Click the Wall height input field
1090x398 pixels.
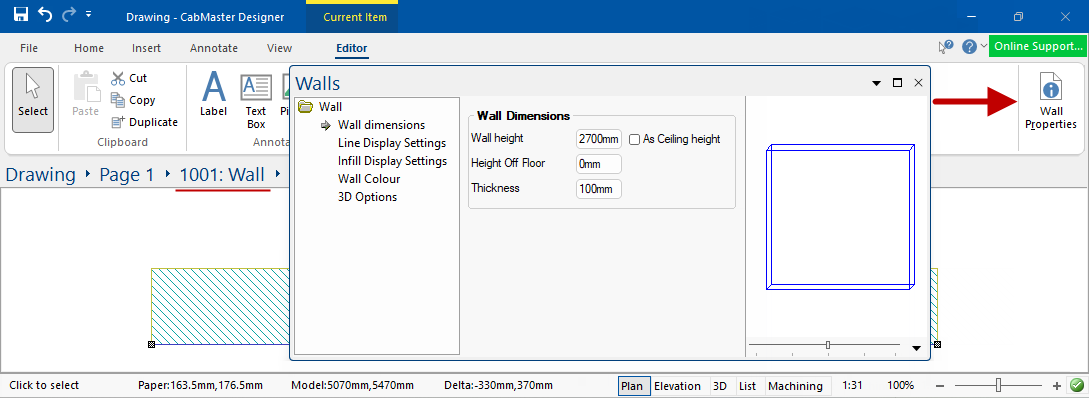pyautogui.click(x=599, y=139)
